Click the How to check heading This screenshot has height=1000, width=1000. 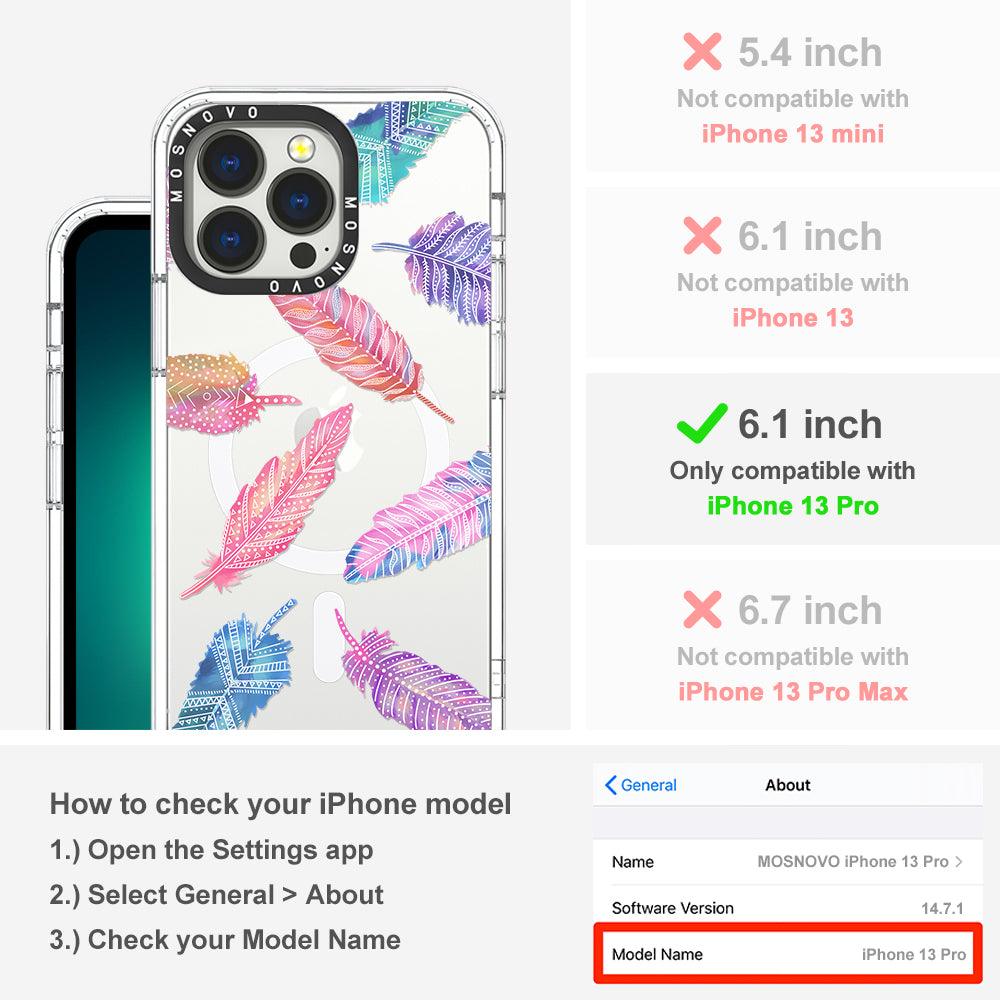[281, 804]
